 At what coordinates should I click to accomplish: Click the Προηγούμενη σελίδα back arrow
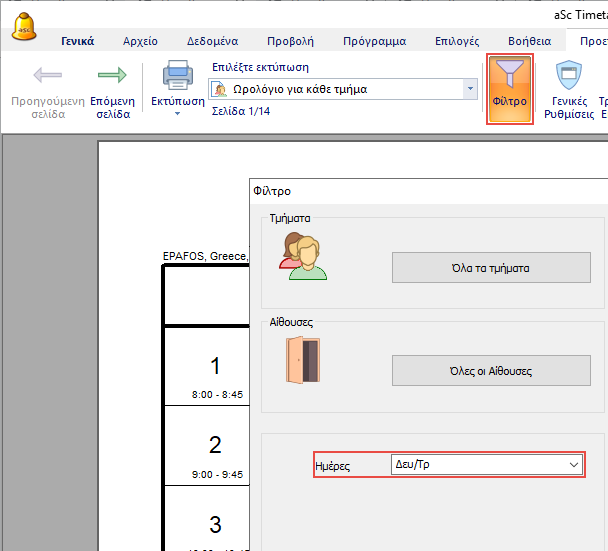point(47,76)
